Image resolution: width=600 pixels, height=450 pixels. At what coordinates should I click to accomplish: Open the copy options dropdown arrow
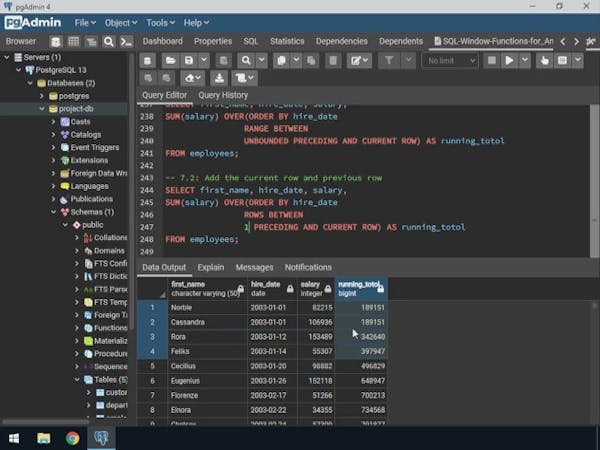pos(296,60)
